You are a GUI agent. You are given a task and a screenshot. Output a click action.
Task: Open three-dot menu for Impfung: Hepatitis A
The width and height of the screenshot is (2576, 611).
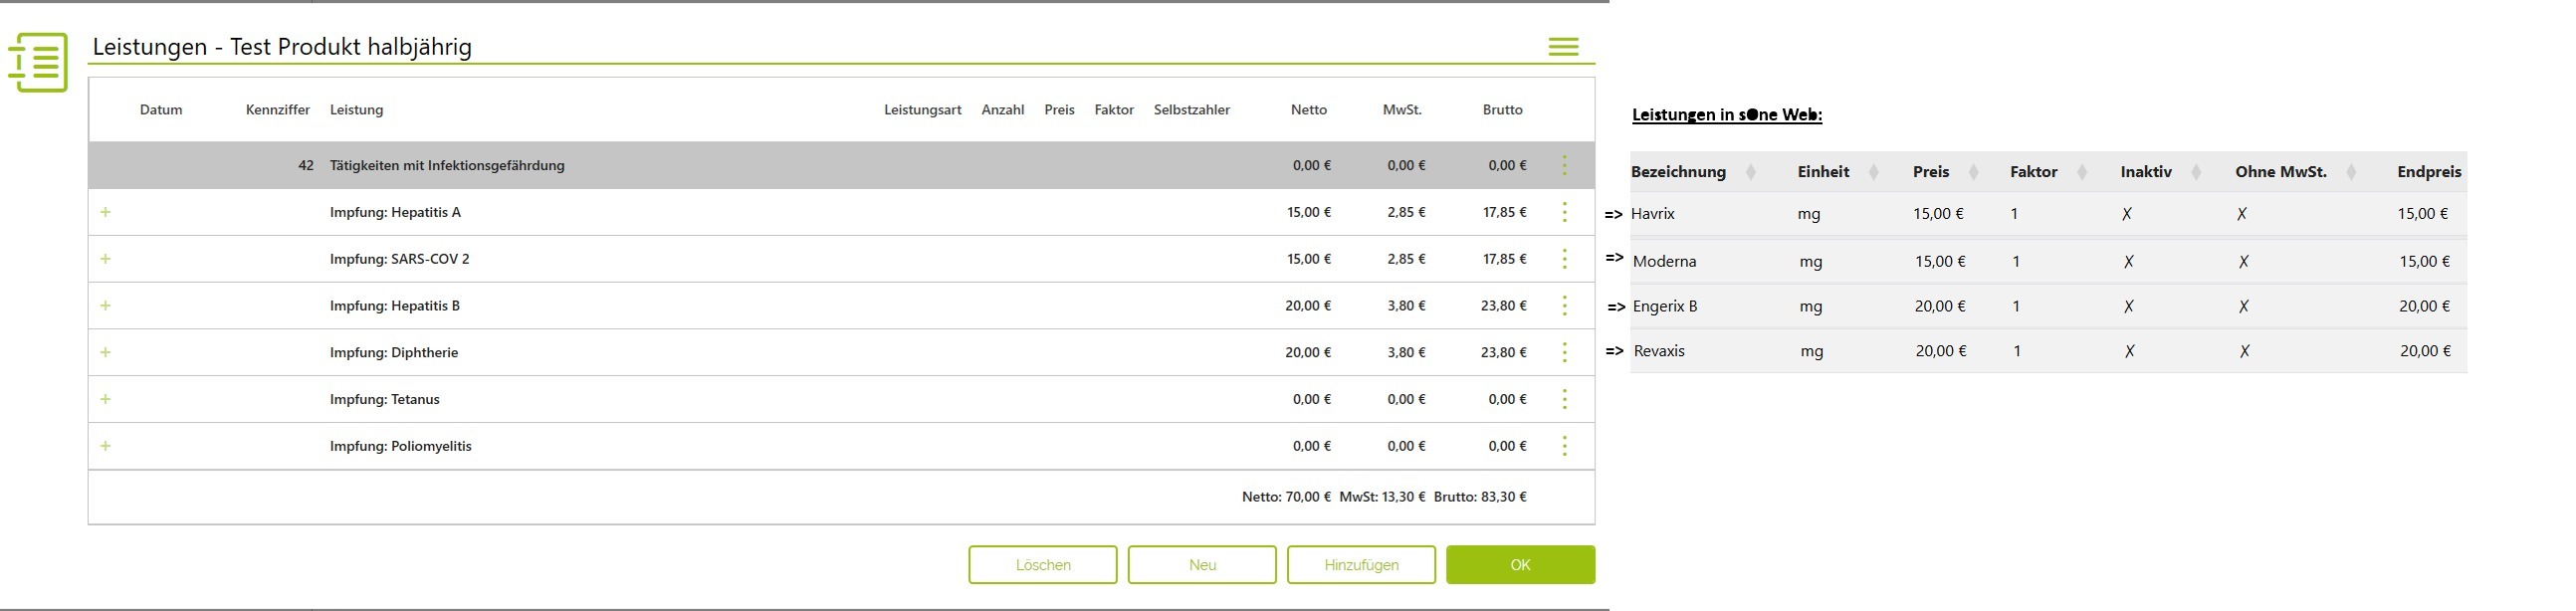click(1565, 212)
